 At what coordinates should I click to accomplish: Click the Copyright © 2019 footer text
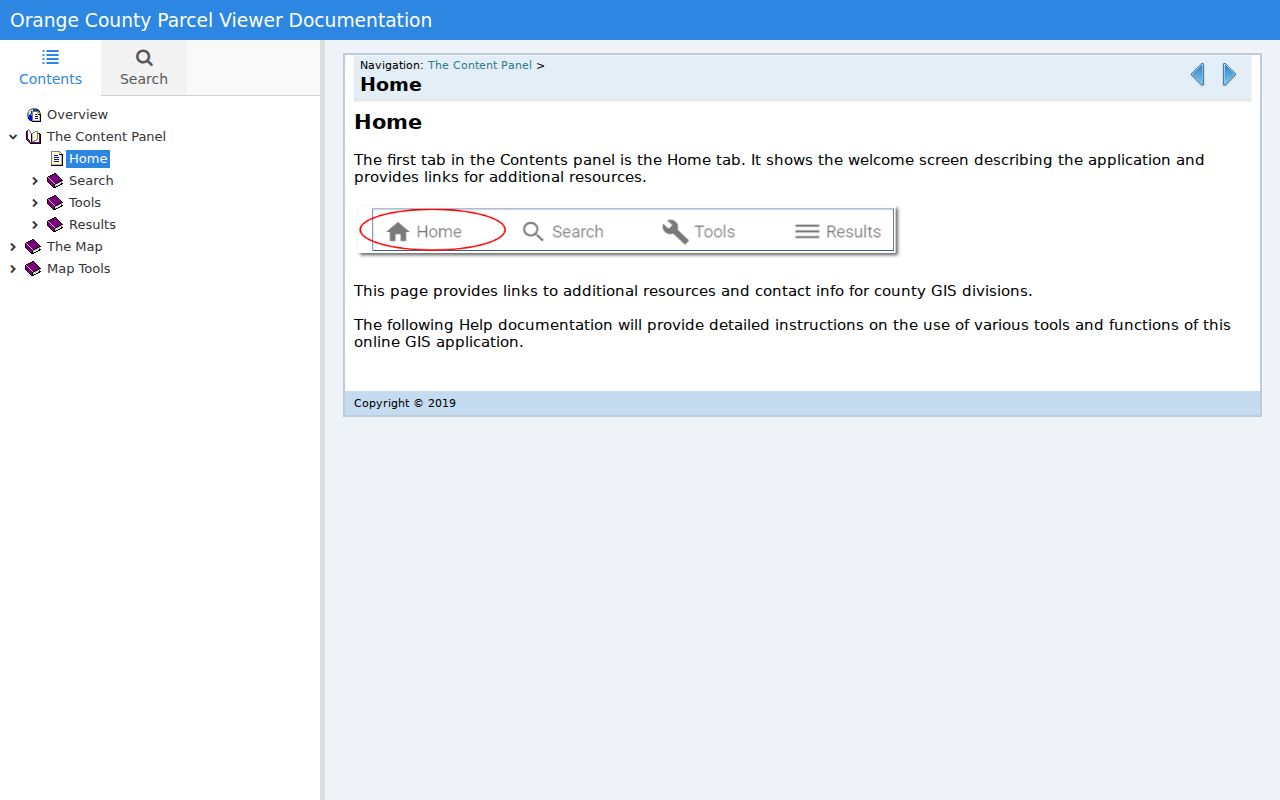coord(405,403)
